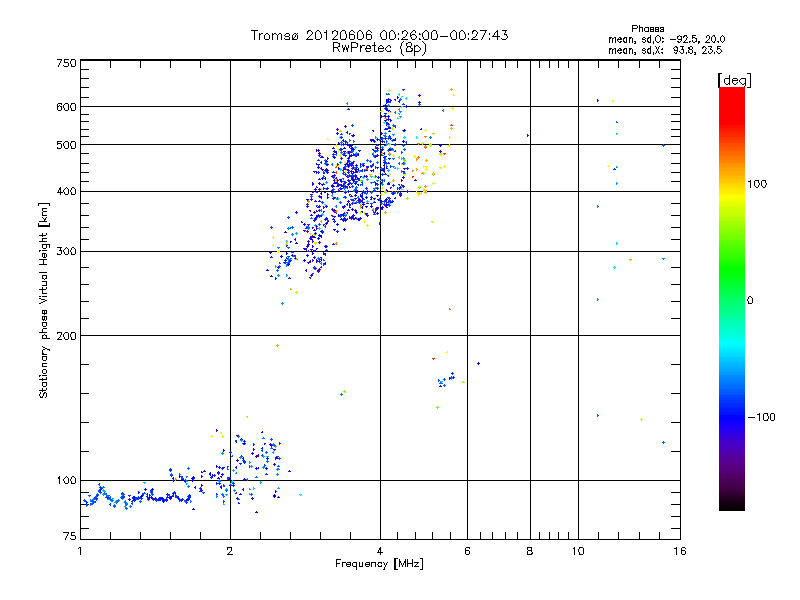This screenshot has height=600, width=800.
Task: Click the '2' x-axis tick label
Action: [230, 551]
